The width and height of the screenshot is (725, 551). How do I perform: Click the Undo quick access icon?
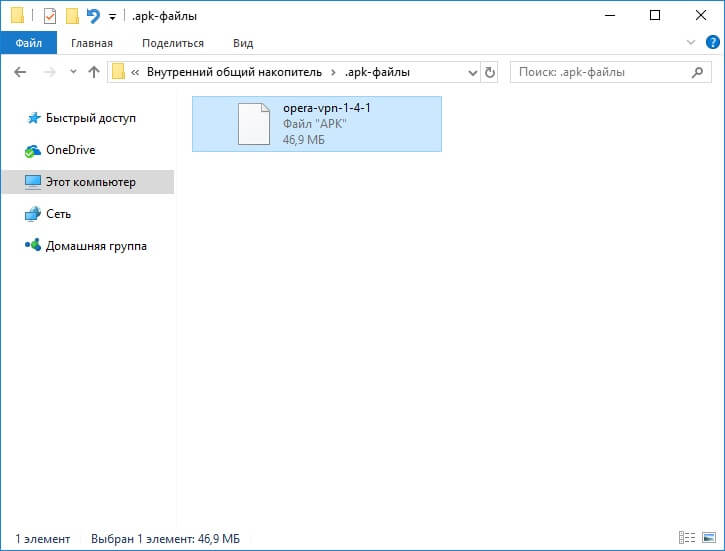point(93,16)
